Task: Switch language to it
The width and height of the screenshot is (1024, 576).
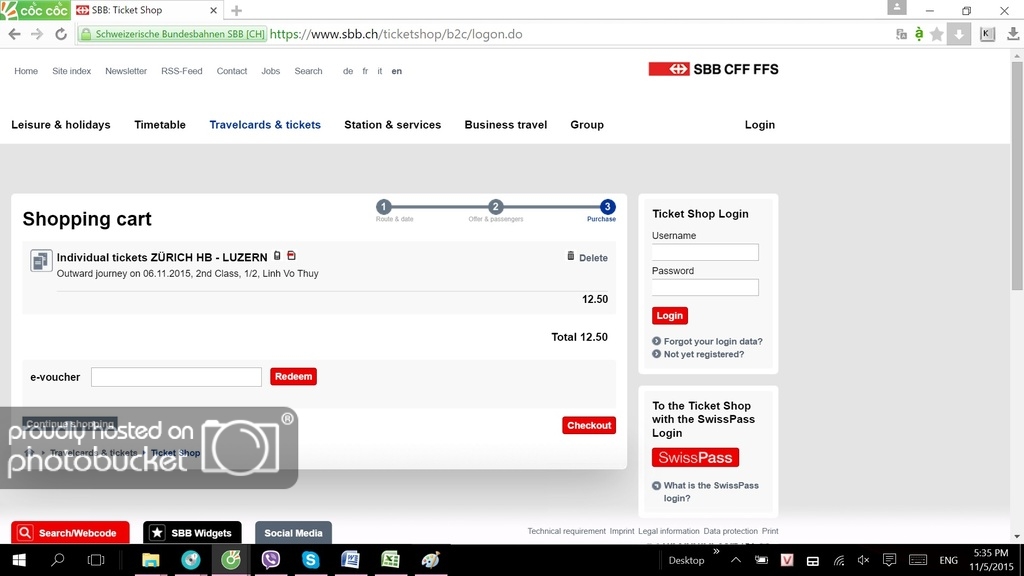Action: coord(379,71)
